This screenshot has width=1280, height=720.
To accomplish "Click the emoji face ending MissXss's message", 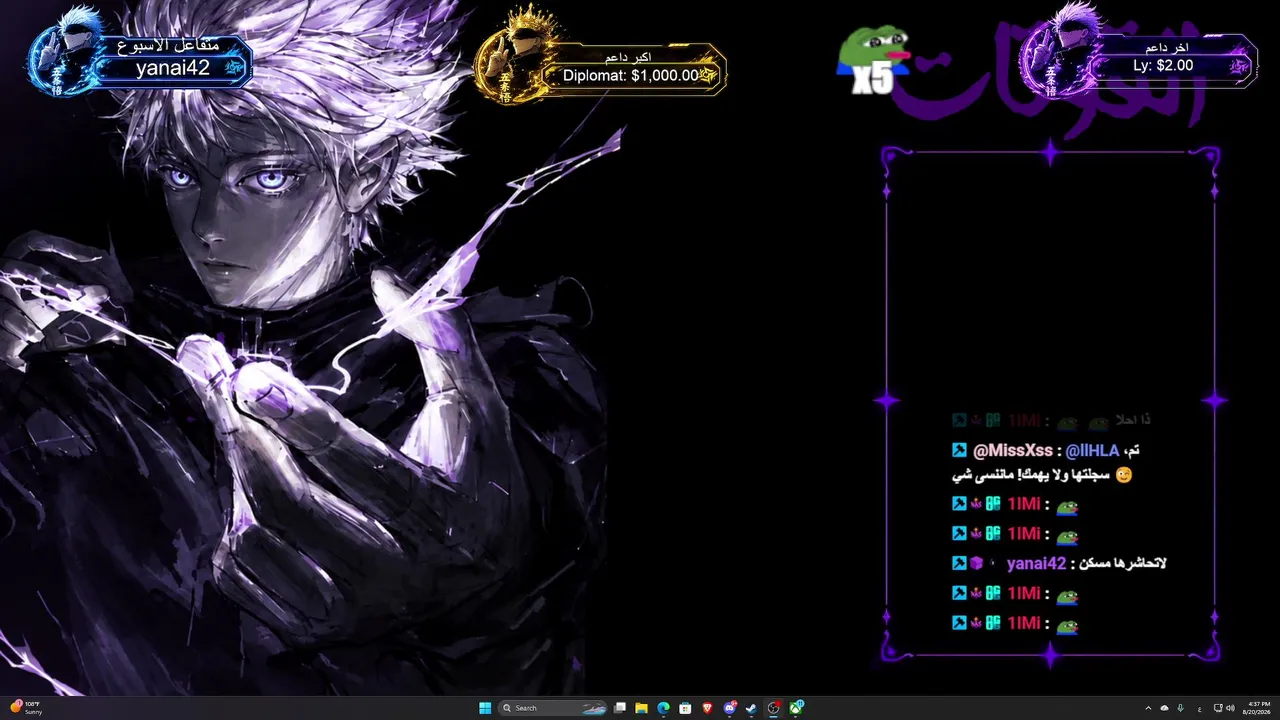I will [1123, 475].
